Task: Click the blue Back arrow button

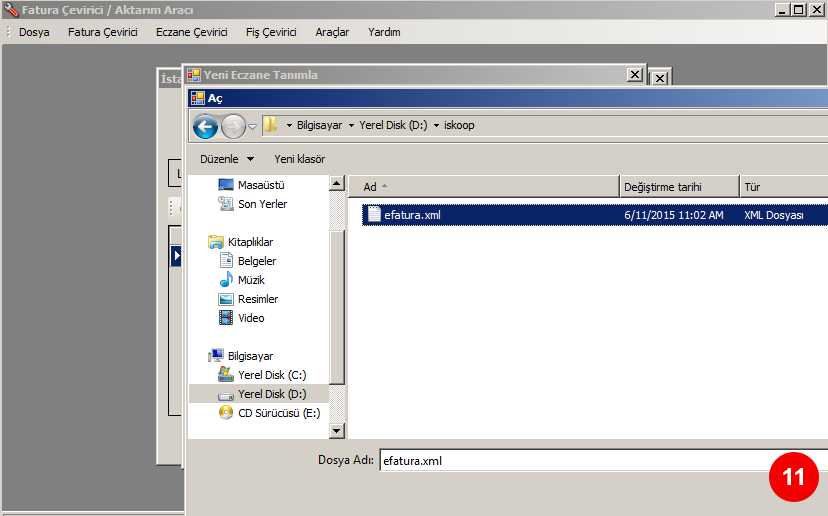Action: [x=206, y=126]
